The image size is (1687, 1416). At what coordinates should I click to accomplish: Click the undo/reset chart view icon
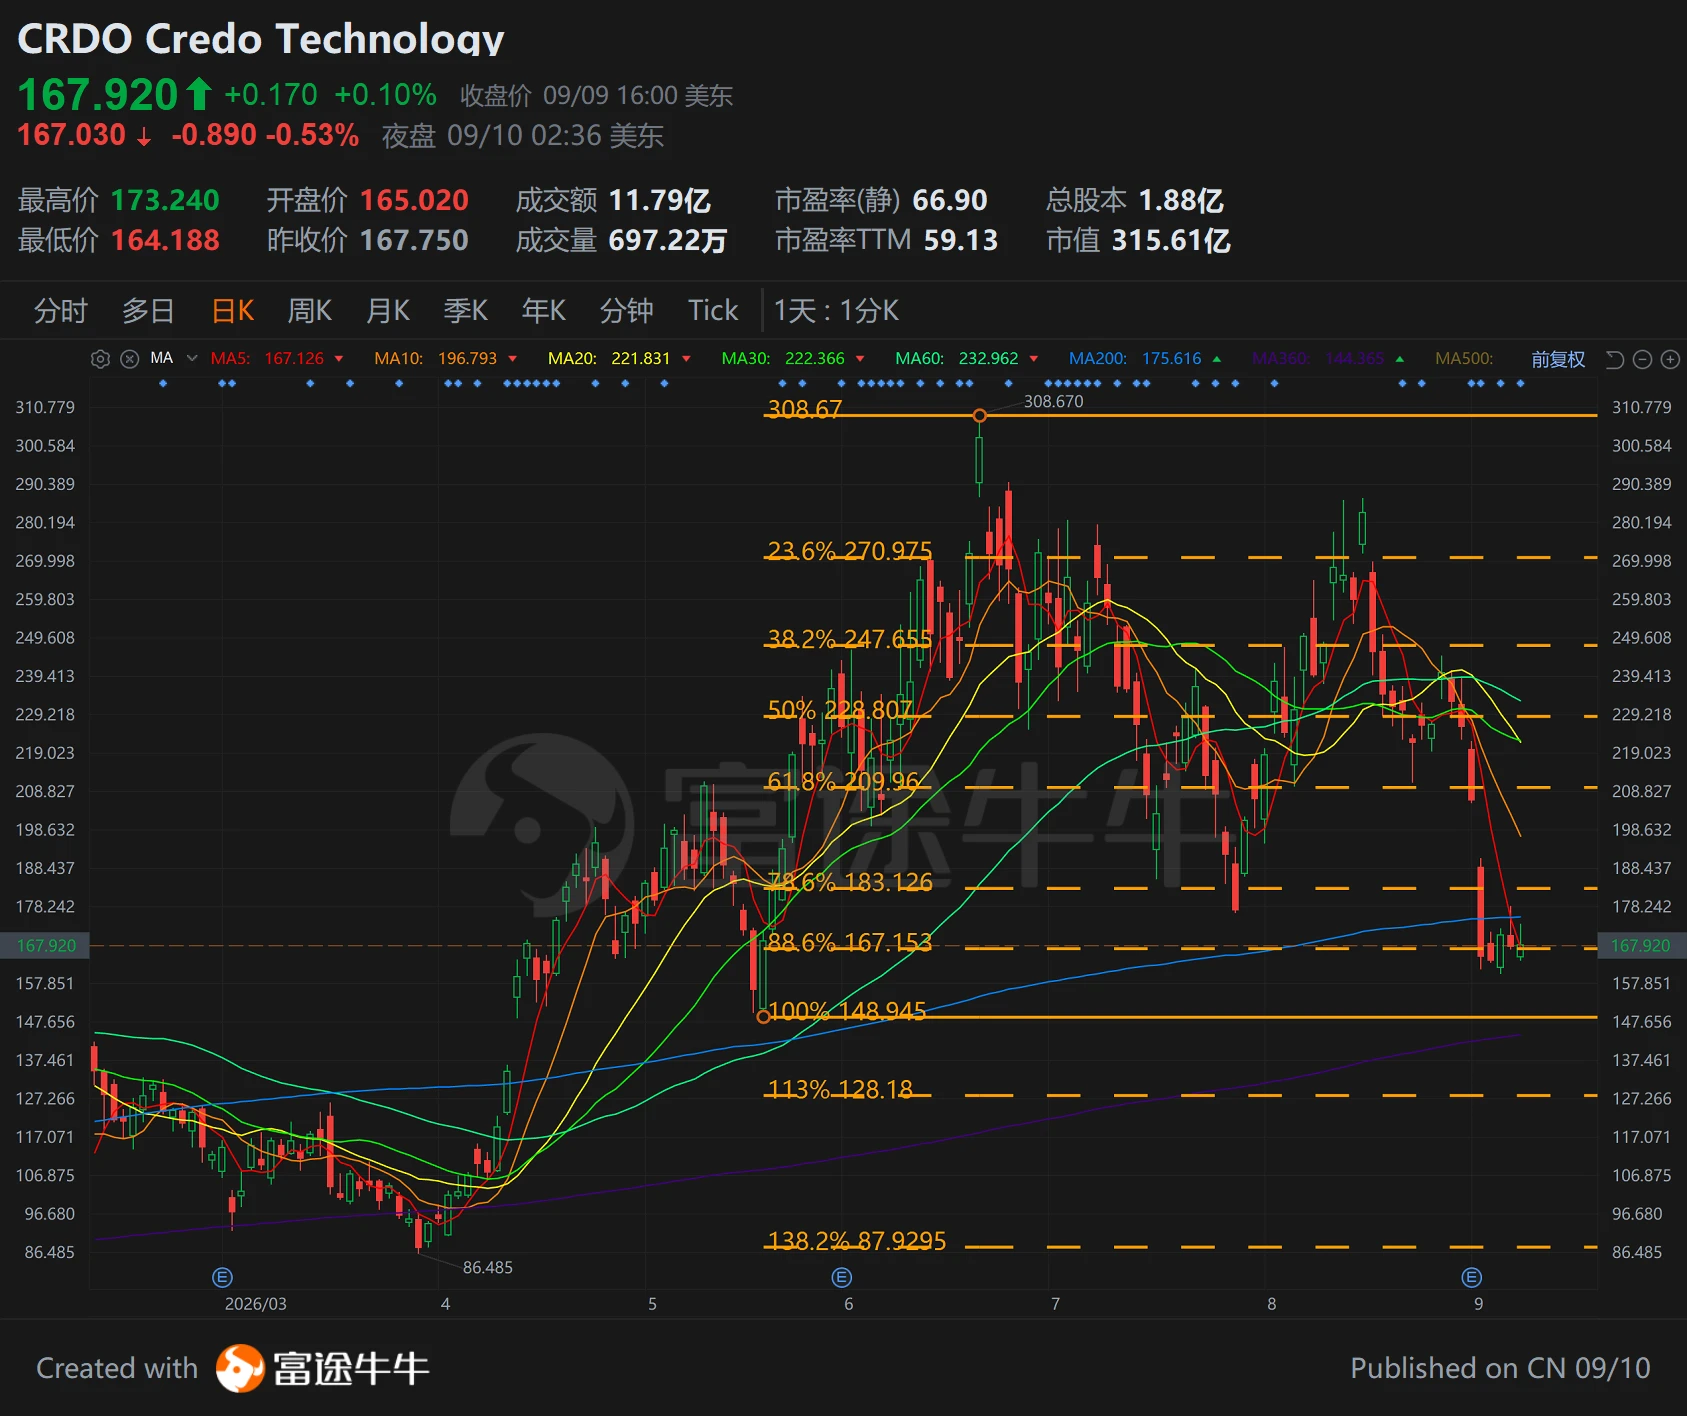click(x=1614, y=359)
